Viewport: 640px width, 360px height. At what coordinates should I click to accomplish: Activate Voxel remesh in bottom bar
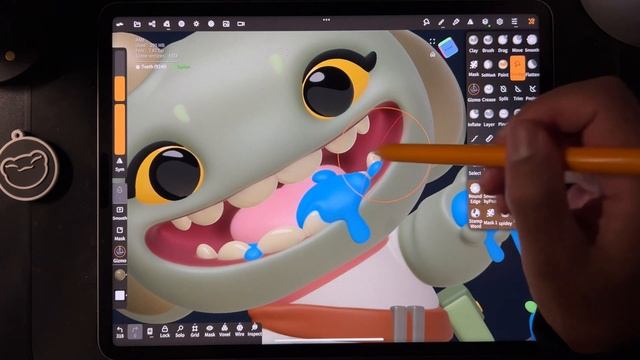coord(224,331)
